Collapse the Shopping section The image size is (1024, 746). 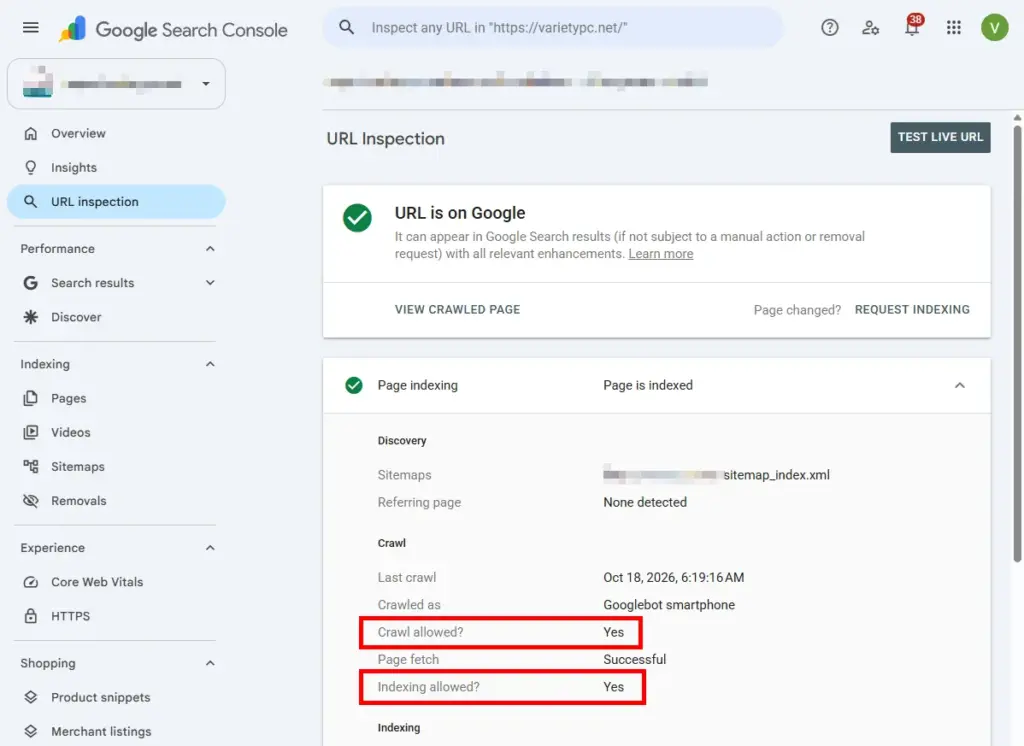(210, 663)
